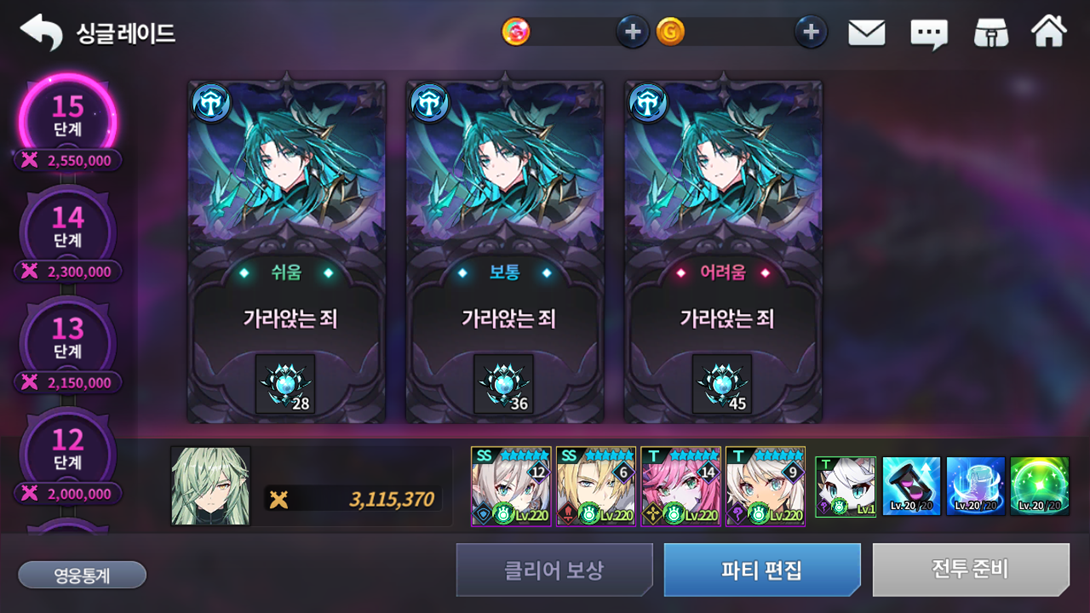Add rubies with the plus button
The width and height of the screenshot is (1090, 613).
click(632, 32)
